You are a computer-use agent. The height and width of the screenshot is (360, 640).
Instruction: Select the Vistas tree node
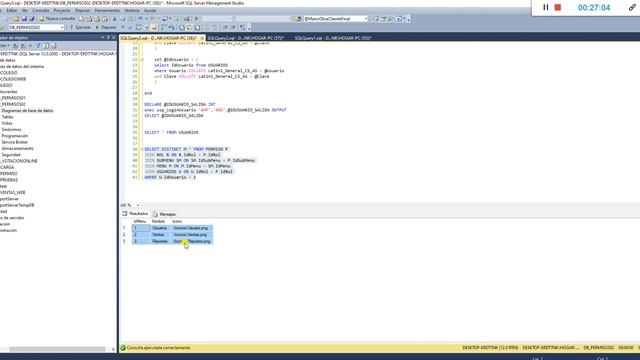[7, 123]
